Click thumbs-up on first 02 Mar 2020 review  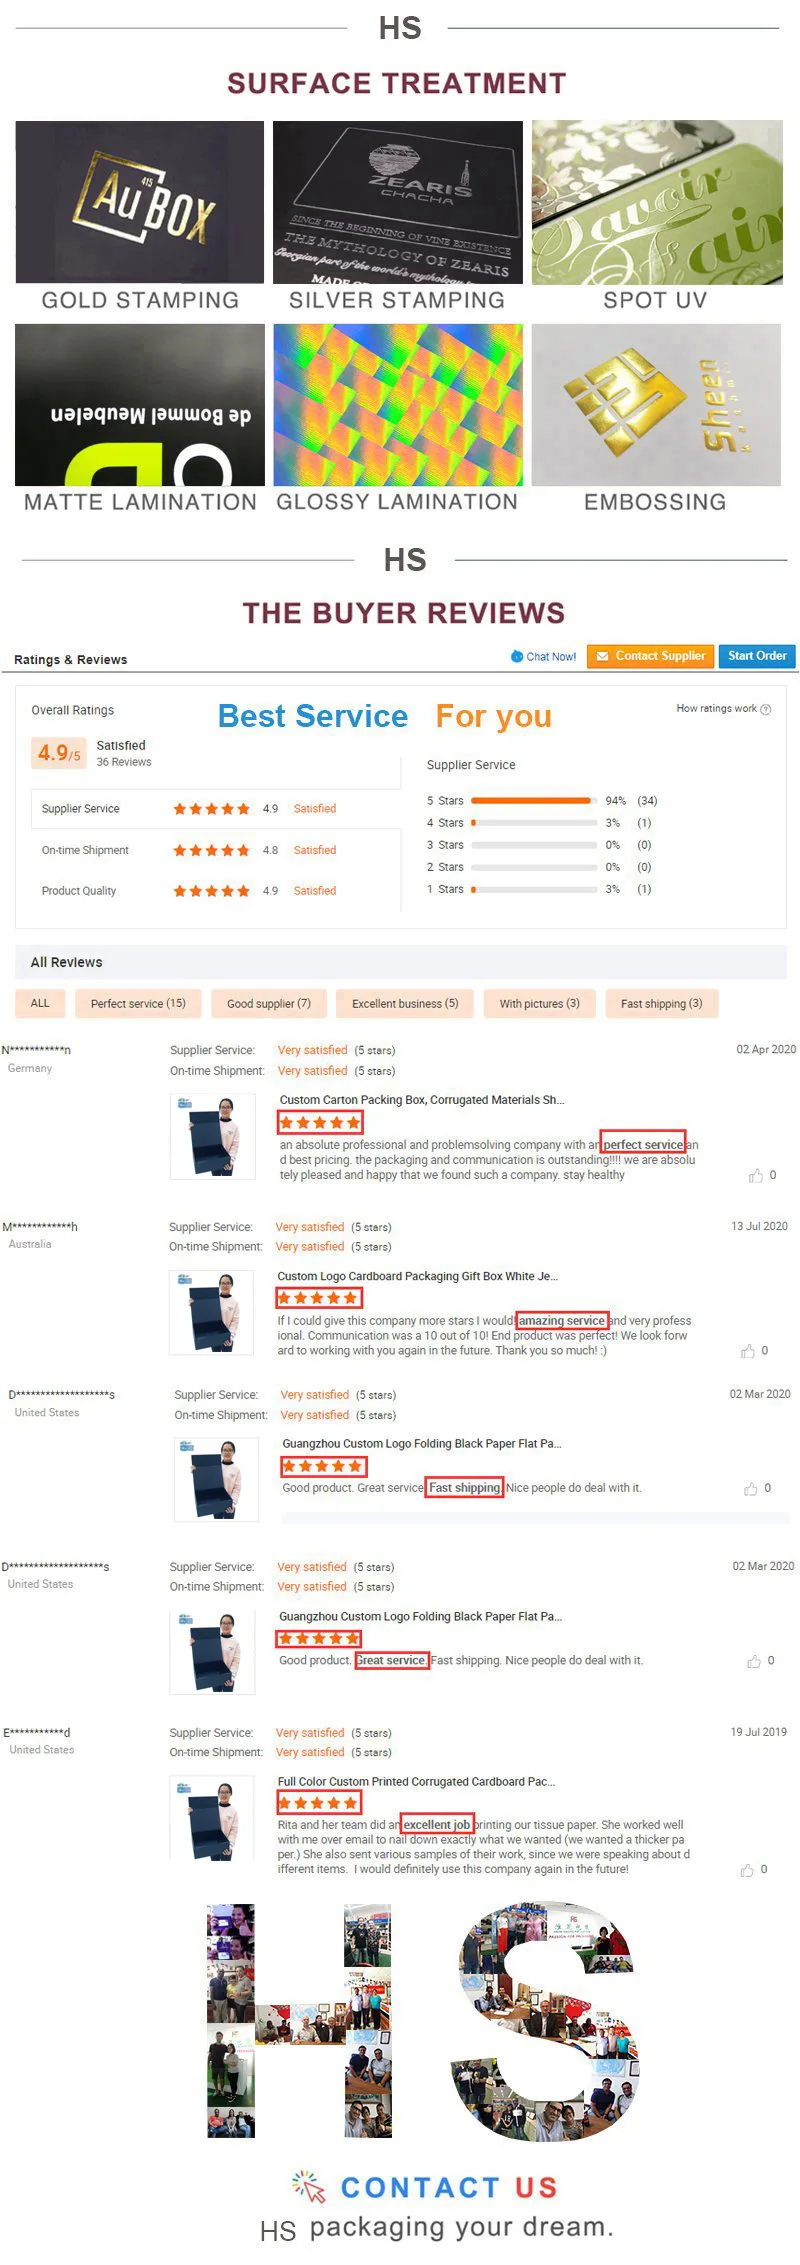(751, 1489)
